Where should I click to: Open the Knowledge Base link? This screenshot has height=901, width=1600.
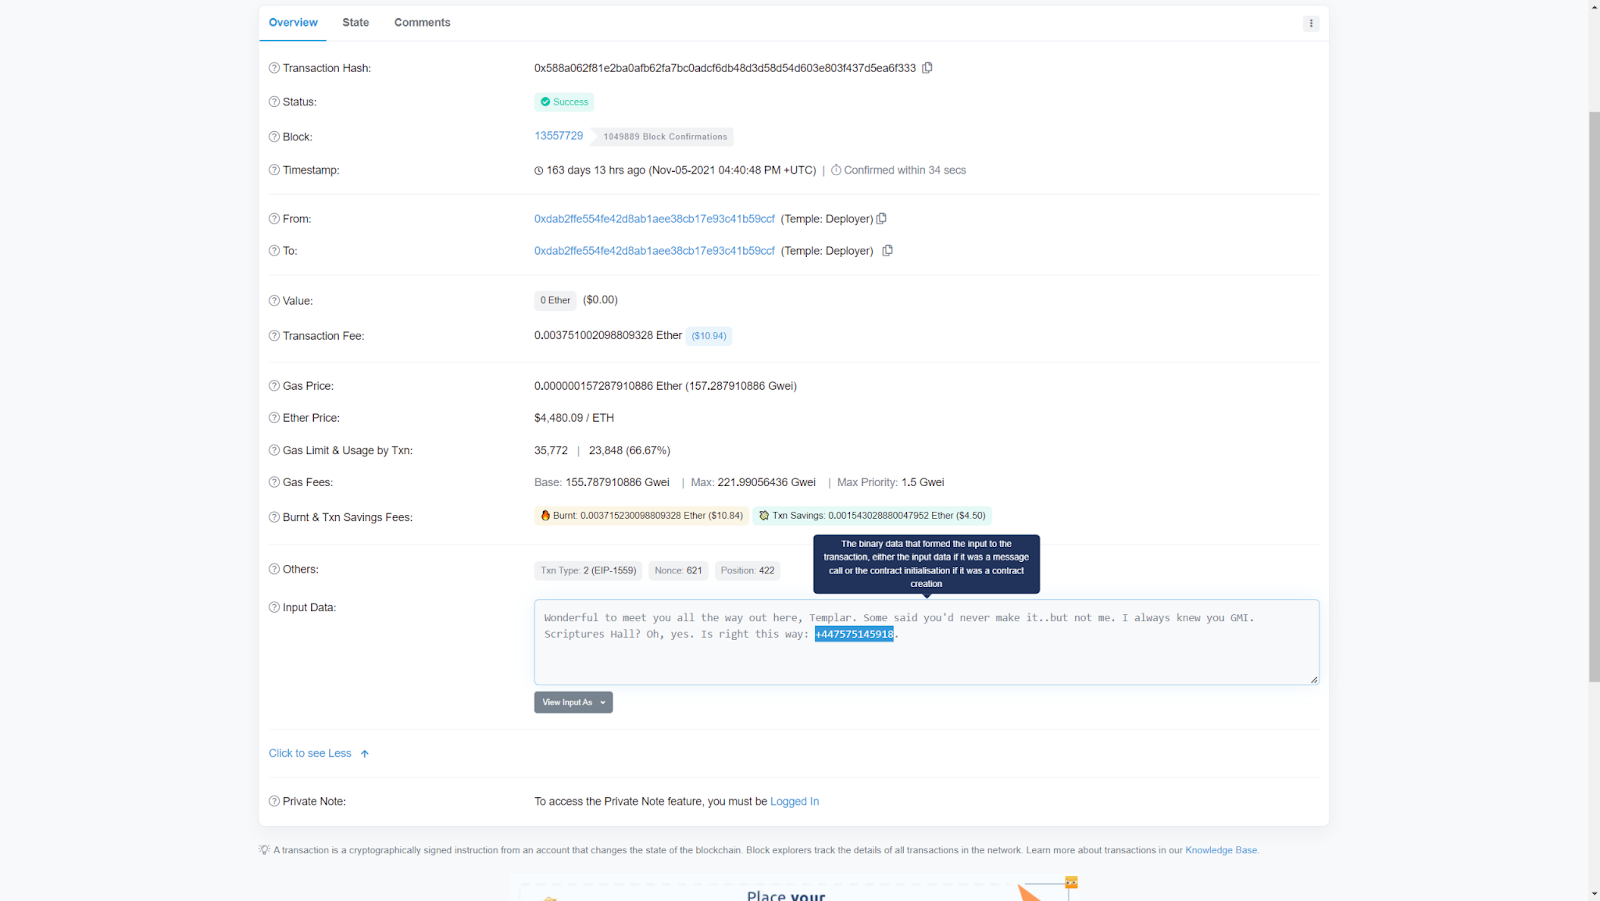(x=1221, y=850)
